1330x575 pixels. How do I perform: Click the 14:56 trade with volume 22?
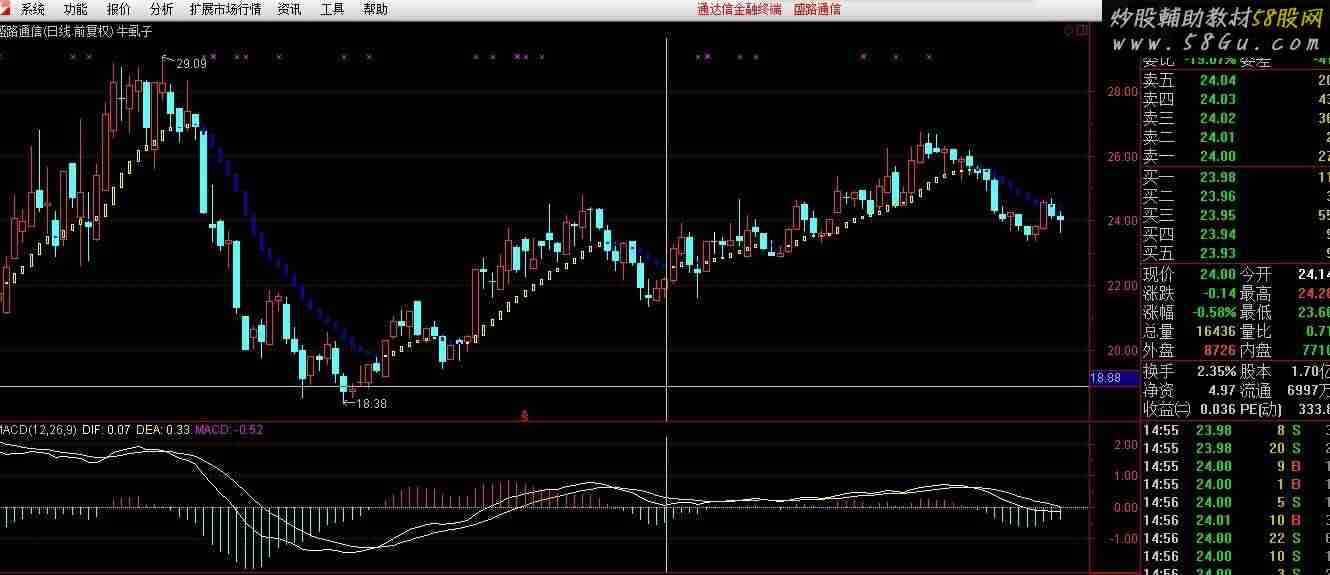tap(1236, 538)
